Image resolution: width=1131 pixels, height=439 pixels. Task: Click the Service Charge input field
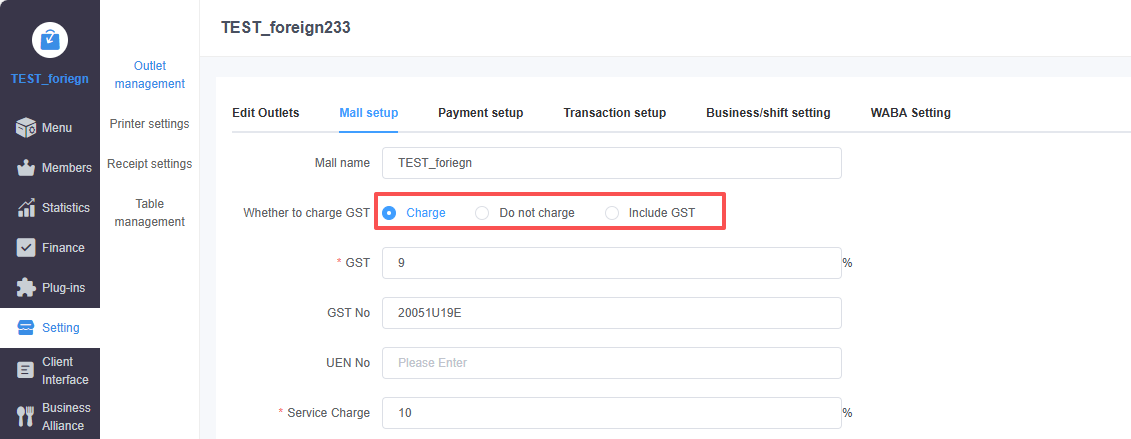(611, 413)
